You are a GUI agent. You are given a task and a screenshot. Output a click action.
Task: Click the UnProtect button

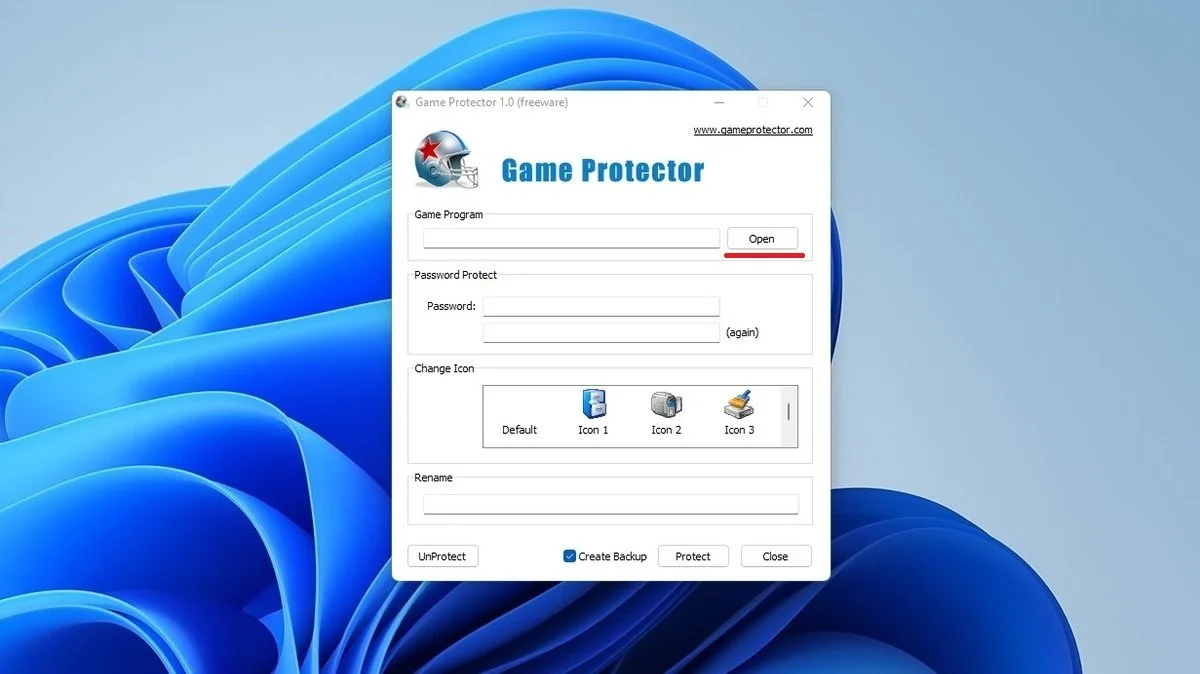(x=443, y=556)
